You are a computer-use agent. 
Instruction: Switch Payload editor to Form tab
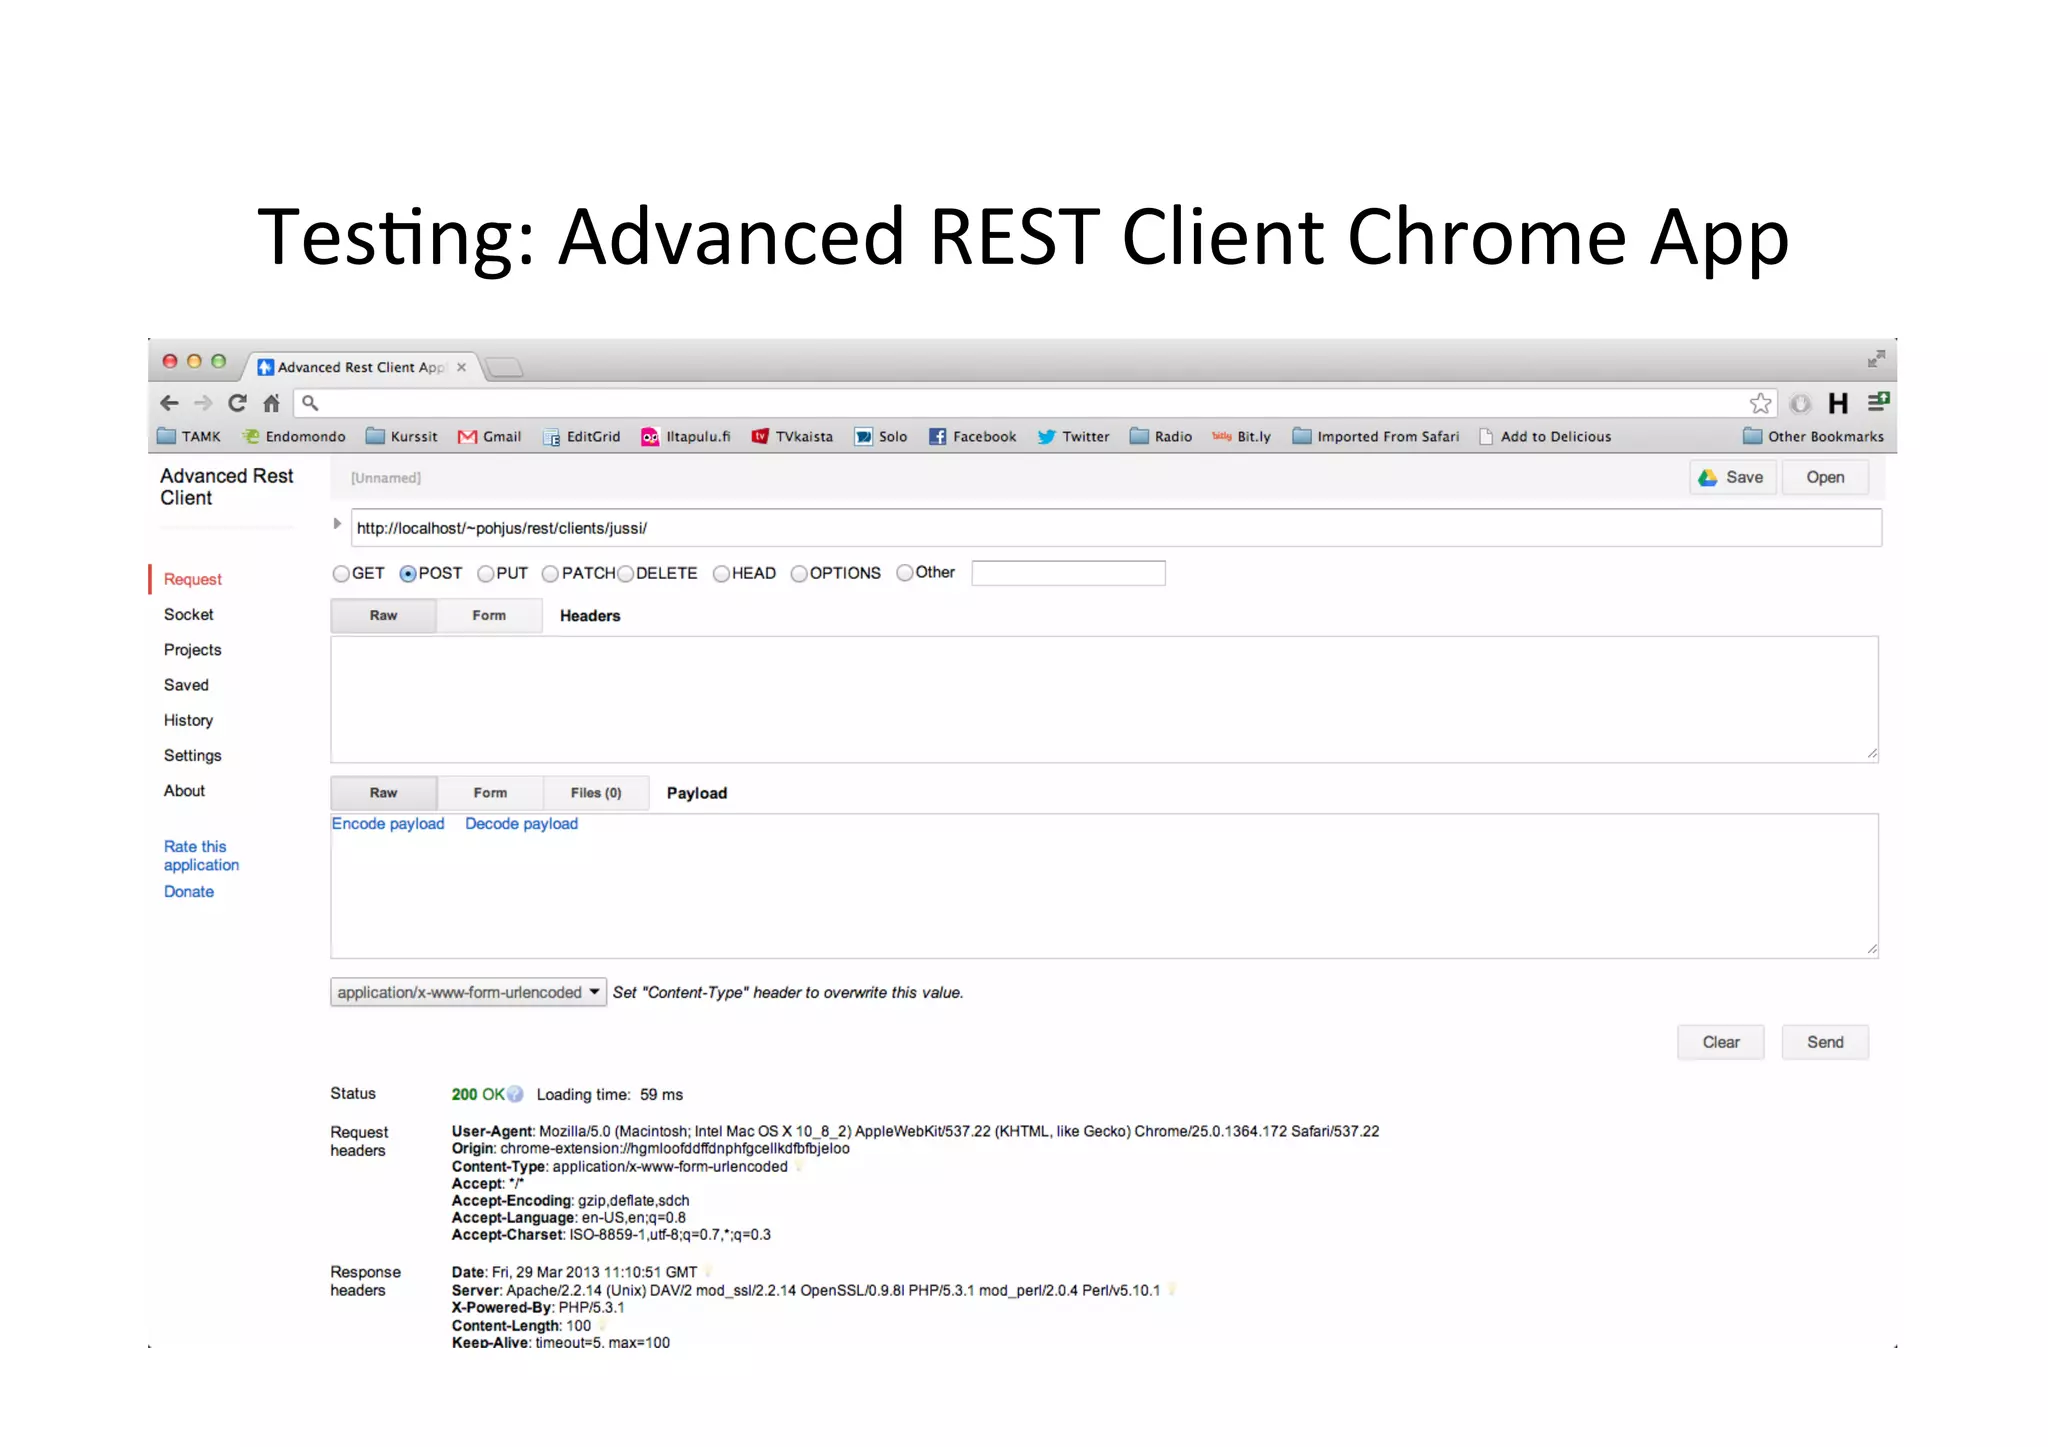(490, 792)
